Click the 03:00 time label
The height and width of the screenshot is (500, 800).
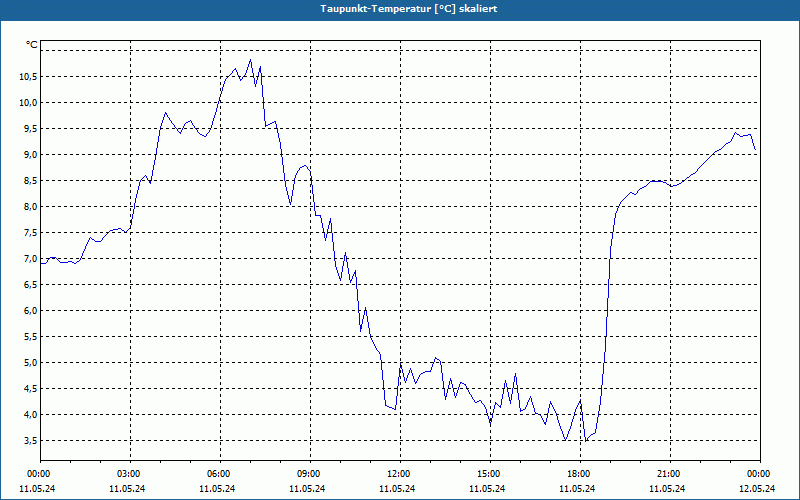tap(130, 474)
